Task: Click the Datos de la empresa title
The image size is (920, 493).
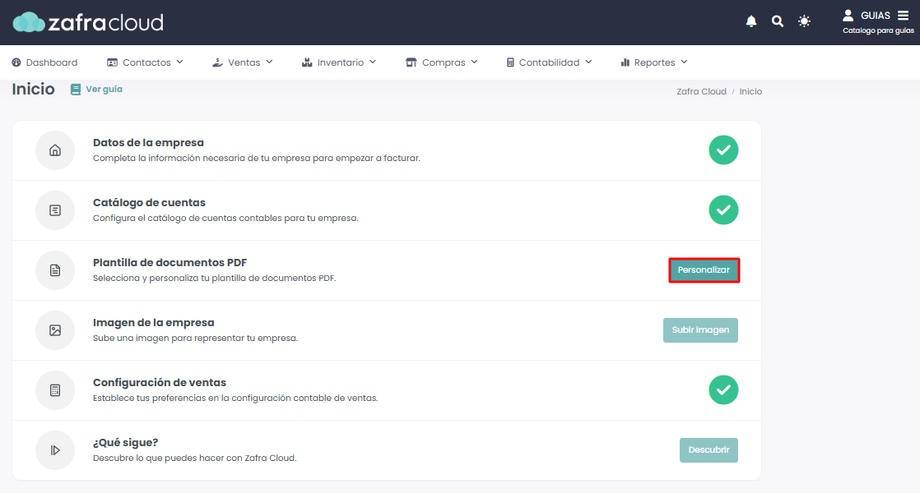Action: click(x=148, y=143)
